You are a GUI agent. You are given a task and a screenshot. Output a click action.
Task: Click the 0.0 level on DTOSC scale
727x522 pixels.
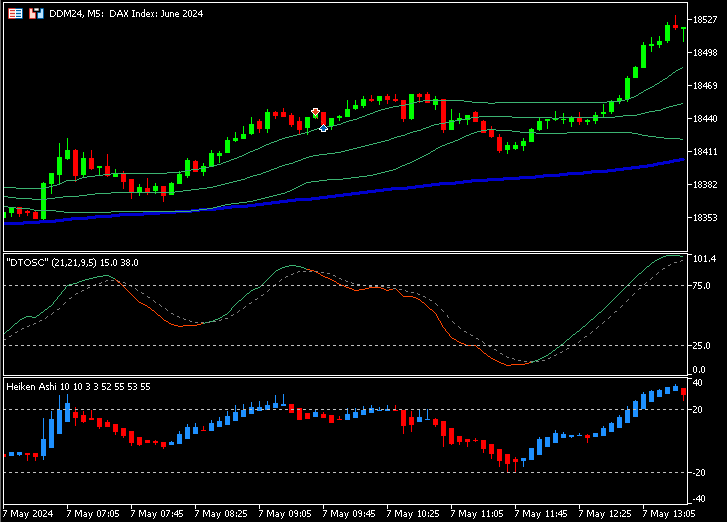699,369
